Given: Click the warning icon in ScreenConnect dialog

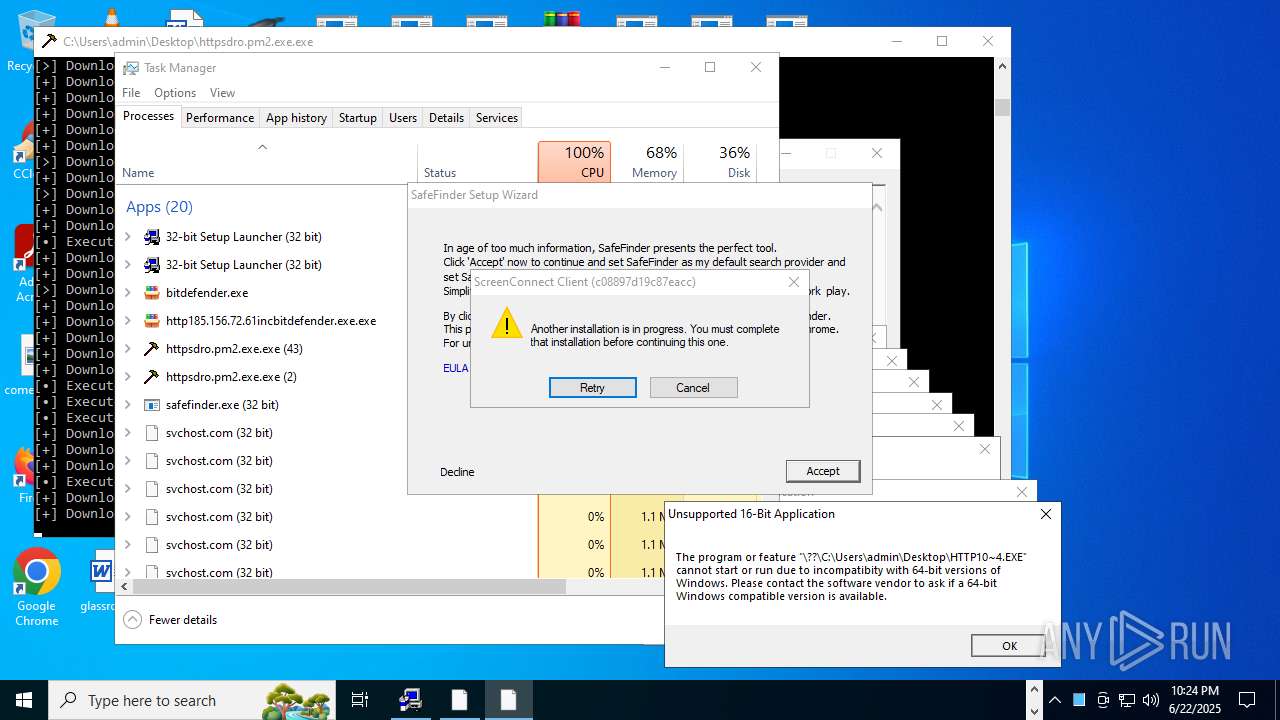Looking at the screenshot, I should click(507, 323).
